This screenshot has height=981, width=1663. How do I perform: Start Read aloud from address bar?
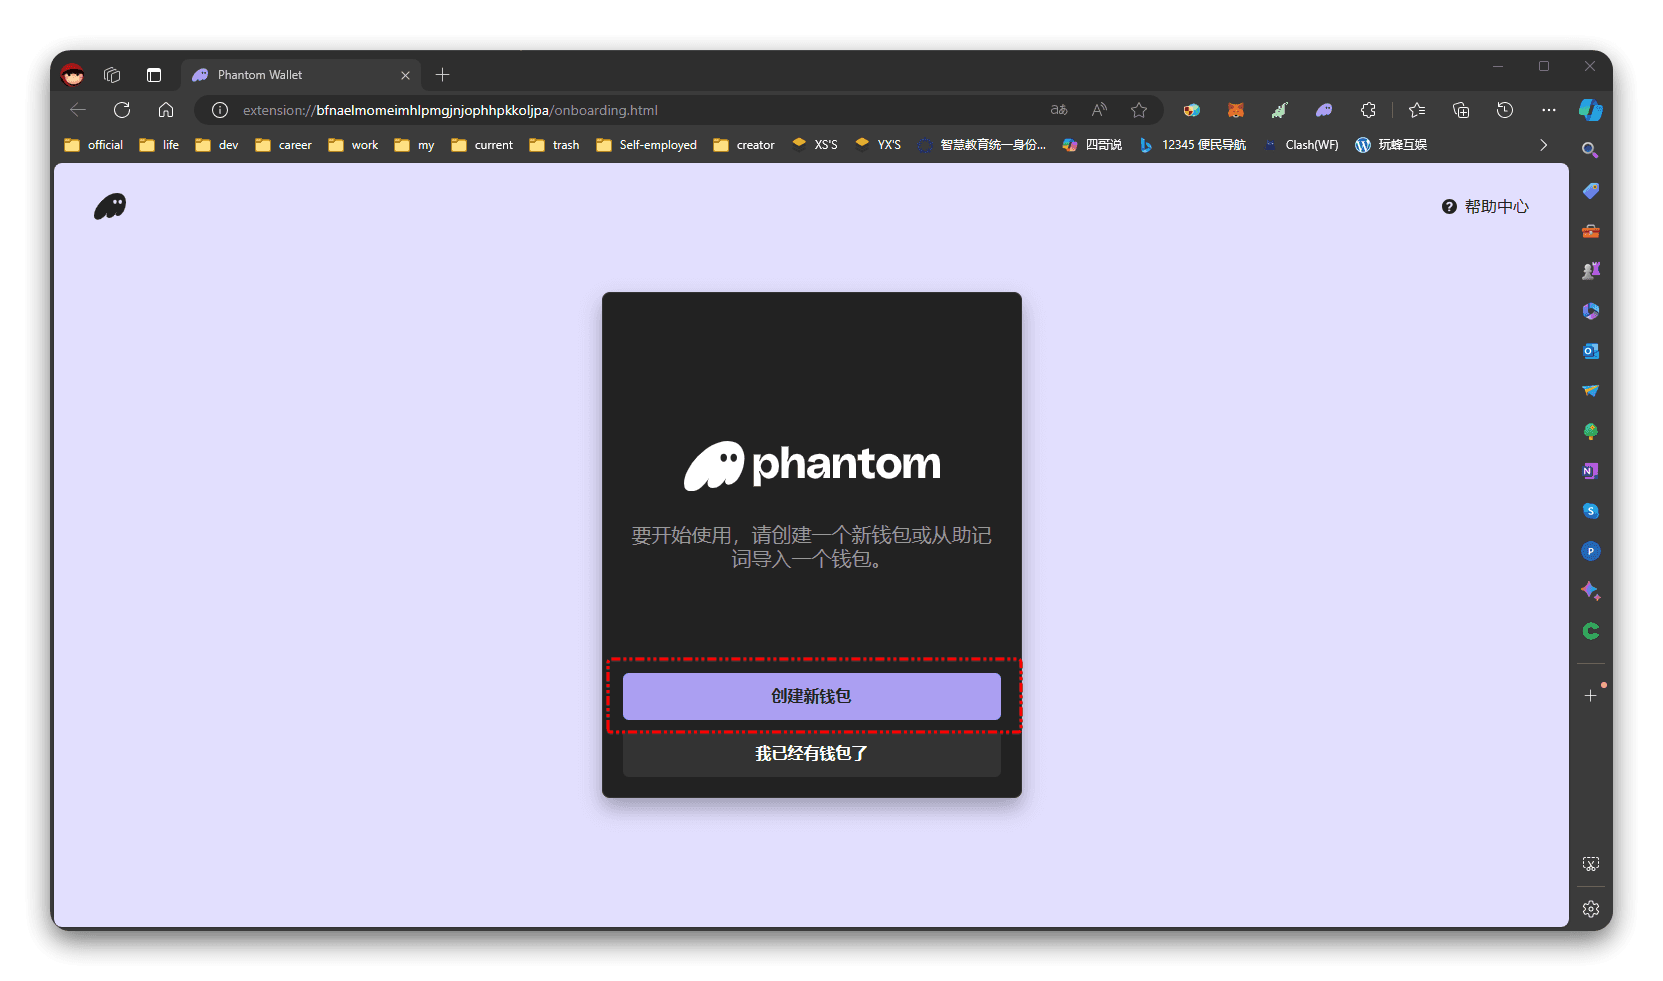coord(1099,110)
